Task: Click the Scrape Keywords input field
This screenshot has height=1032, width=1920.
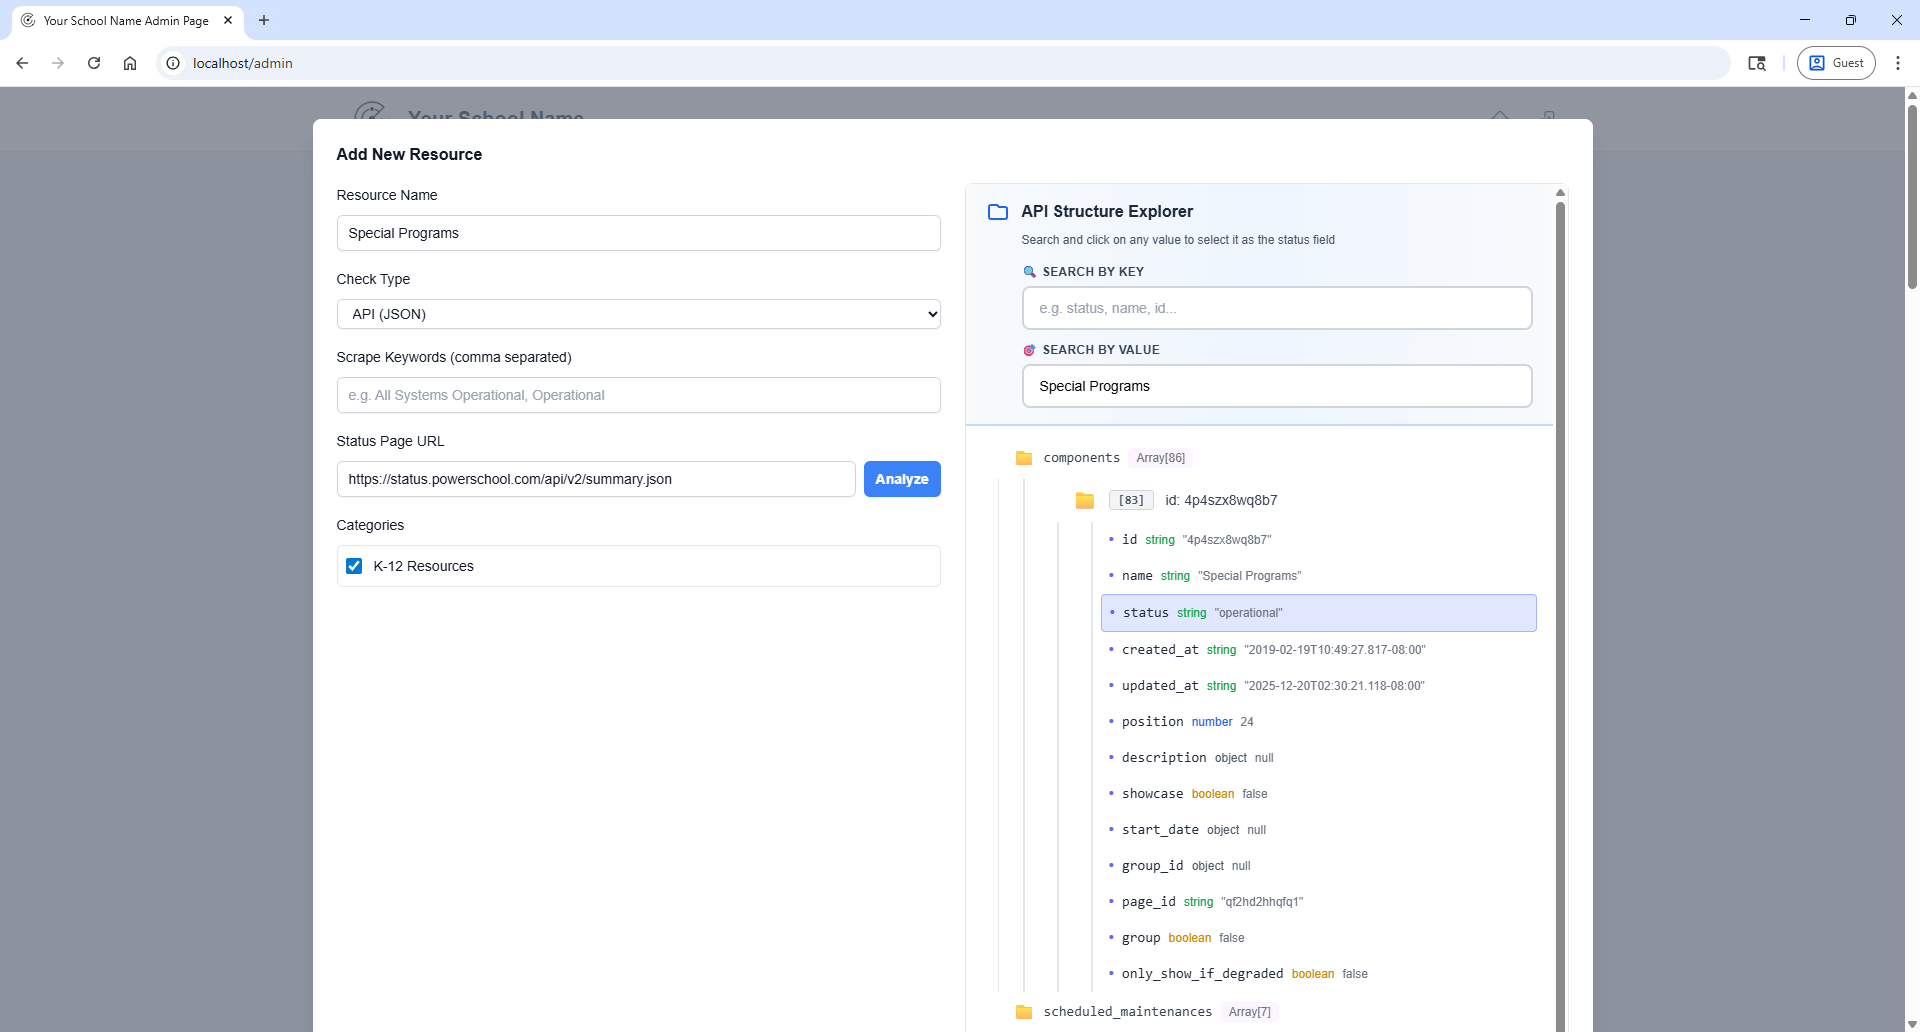Action: pos(638,395)
